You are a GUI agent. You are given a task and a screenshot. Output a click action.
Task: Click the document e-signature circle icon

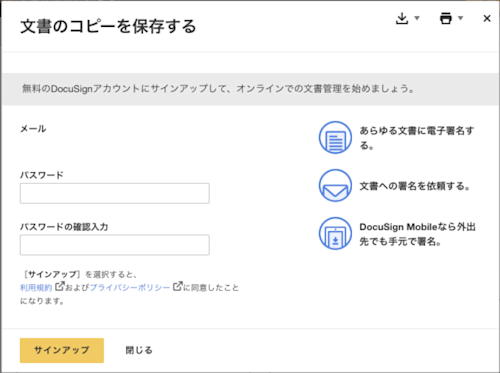click(335, 137)
